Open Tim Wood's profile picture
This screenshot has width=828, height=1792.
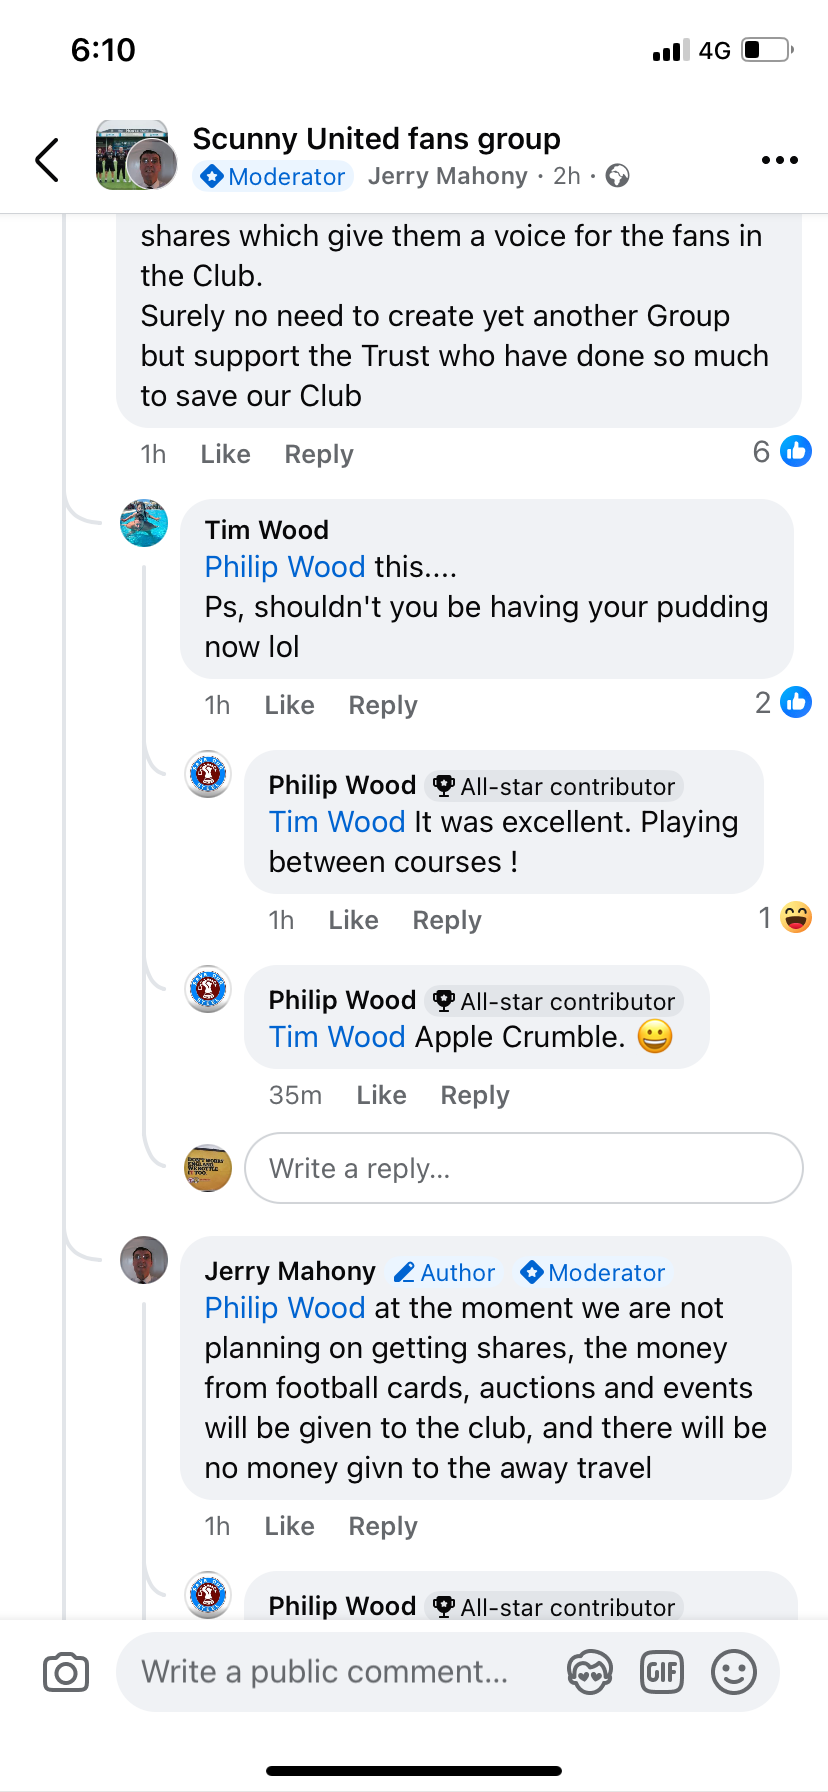(x=144, y=523)
